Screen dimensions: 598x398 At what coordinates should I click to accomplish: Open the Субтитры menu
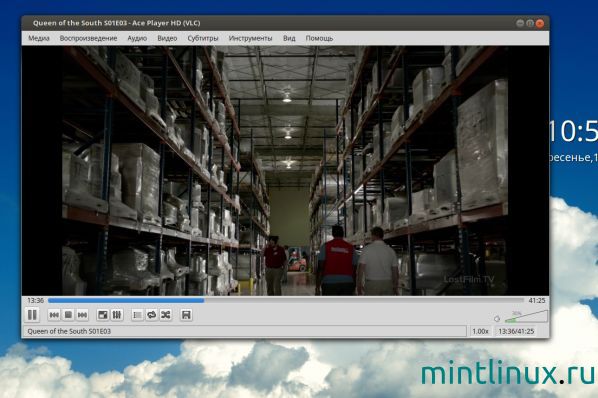pos(203,38)
